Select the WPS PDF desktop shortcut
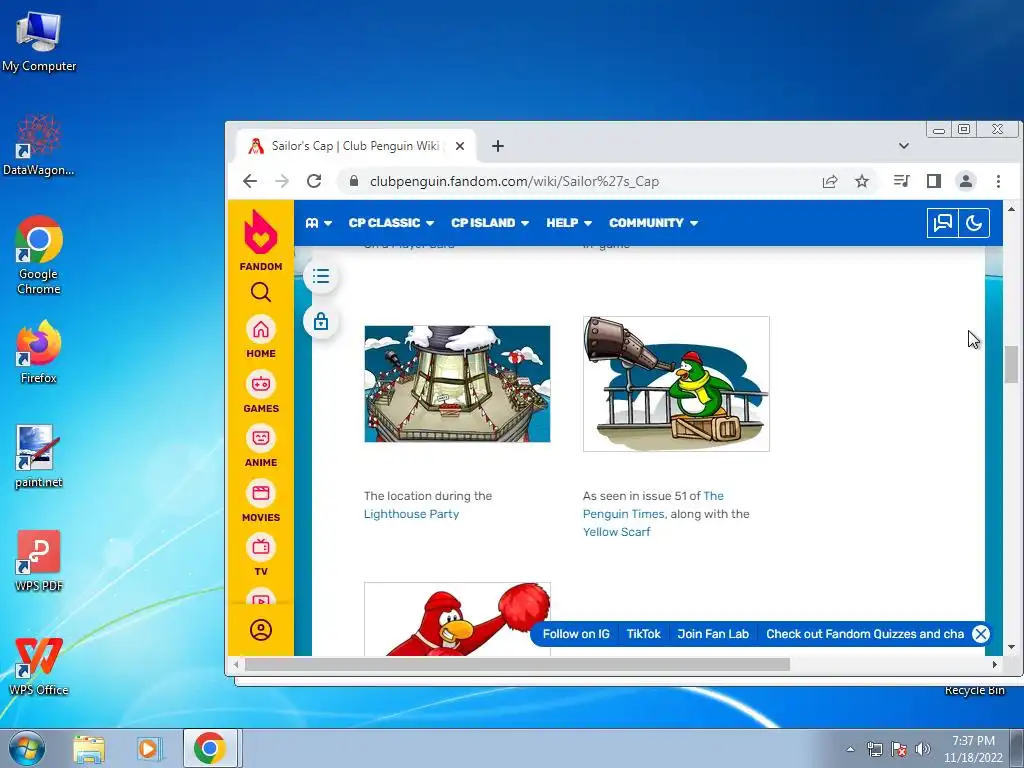Screen dimensions: 1024x768 (x=39, y=560)
